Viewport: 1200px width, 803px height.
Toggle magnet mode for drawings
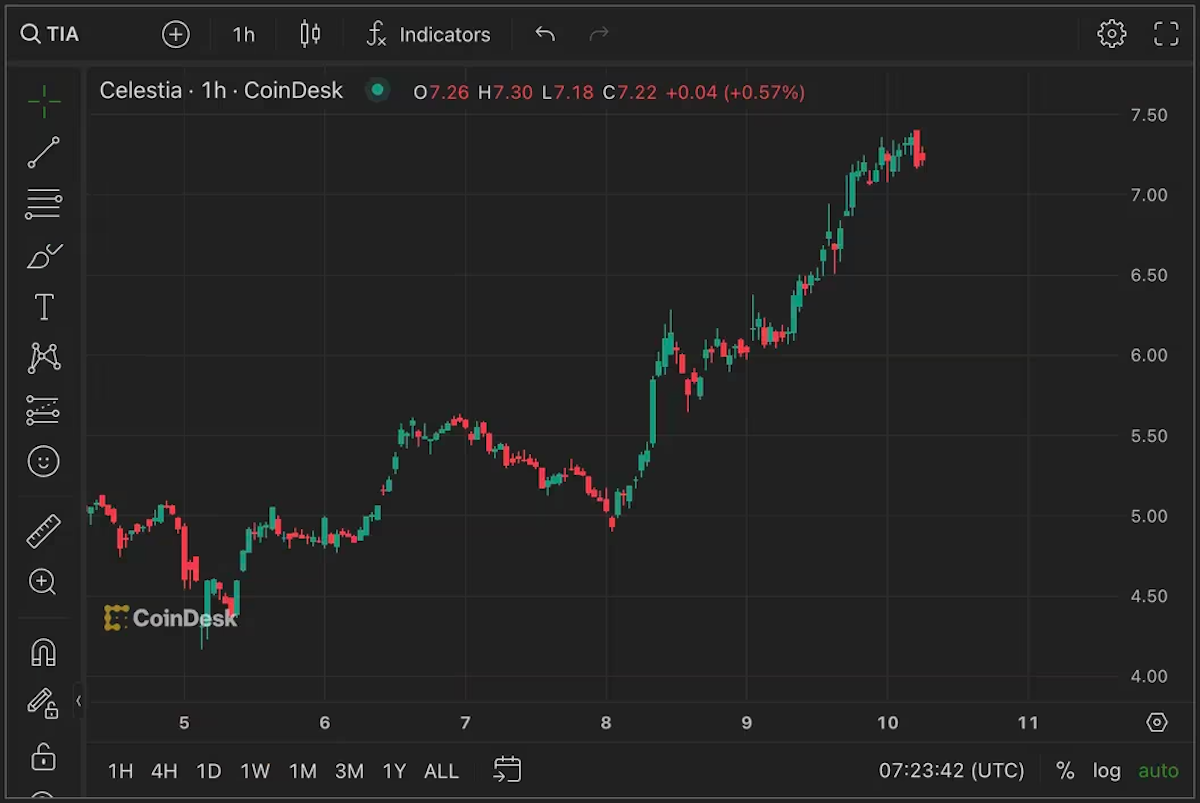[x=43, y=652]
